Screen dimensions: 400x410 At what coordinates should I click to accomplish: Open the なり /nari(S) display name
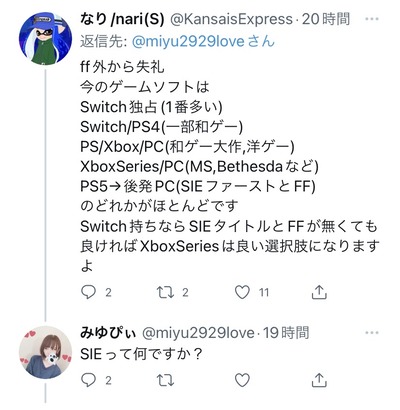click(x=123, y=19)
